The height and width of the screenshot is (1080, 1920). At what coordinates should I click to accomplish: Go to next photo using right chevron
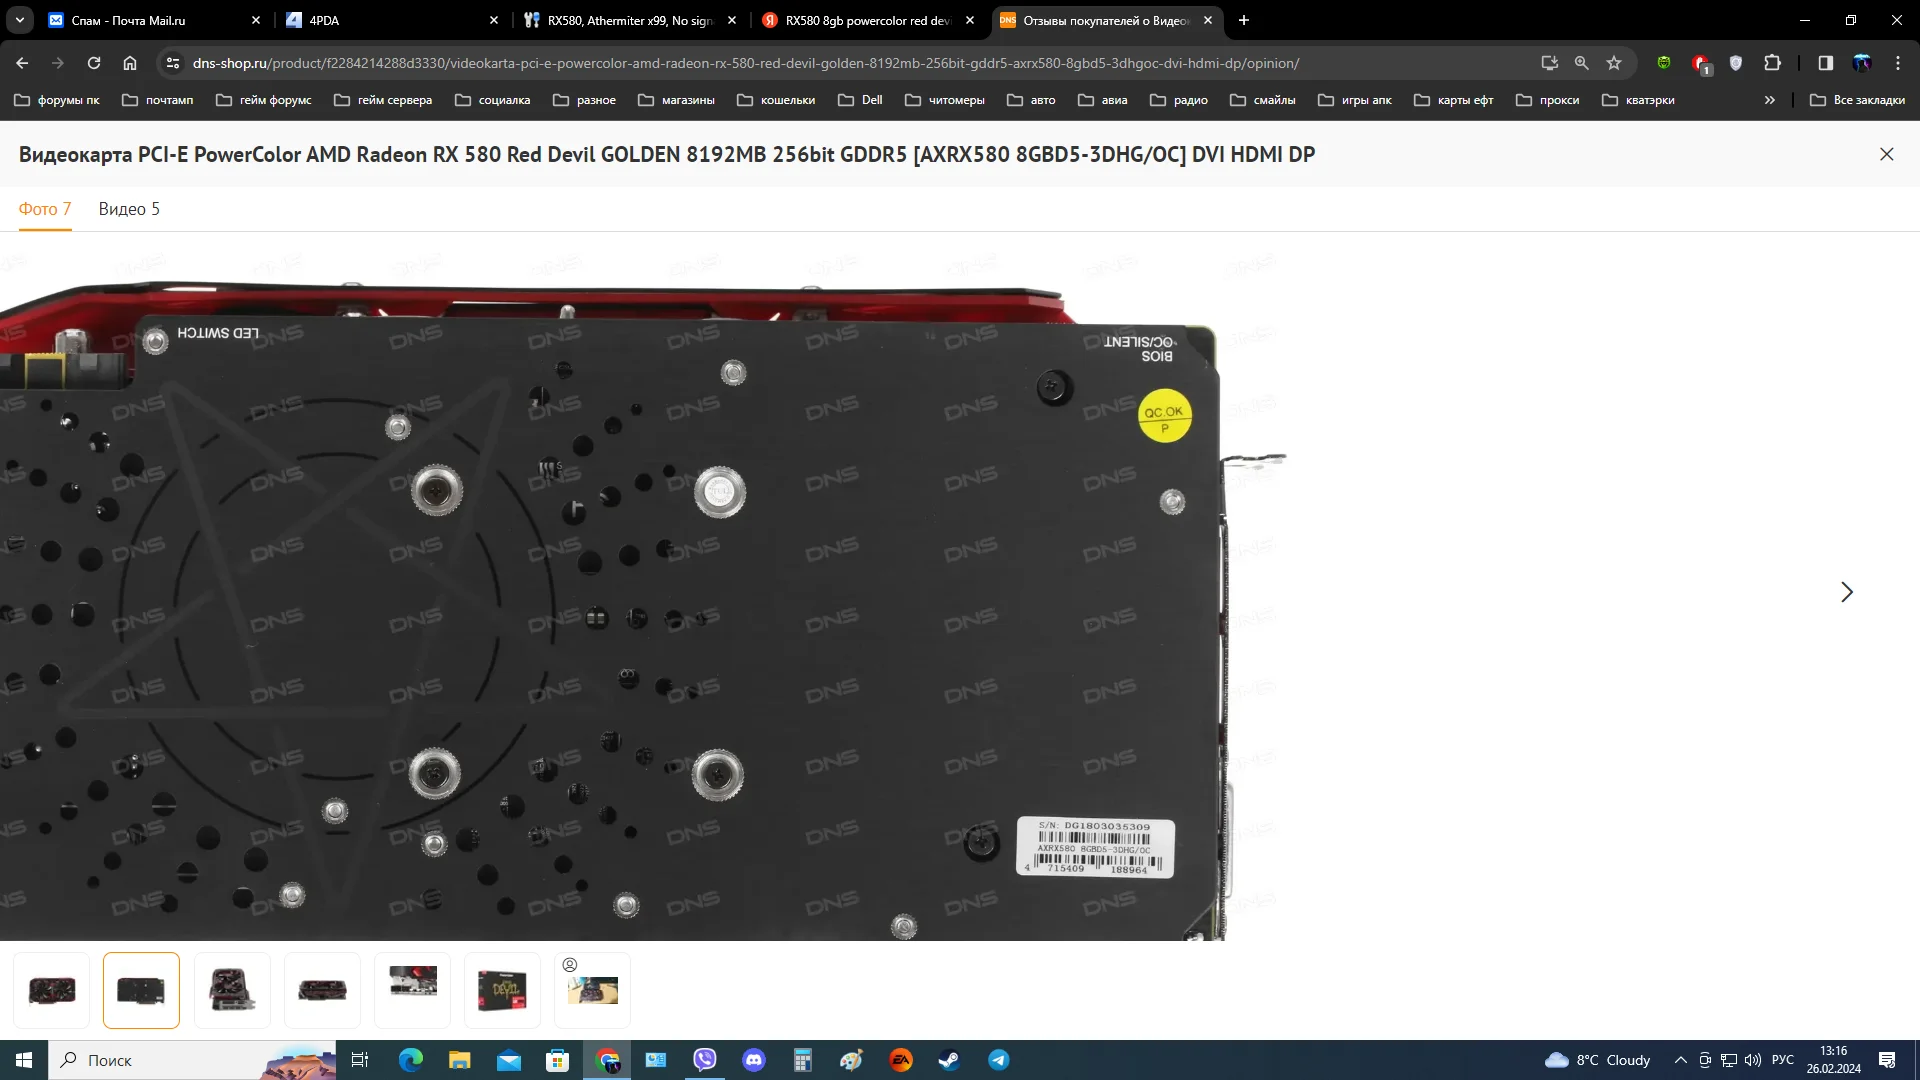pyautogui.click(x=1846, y=592)
